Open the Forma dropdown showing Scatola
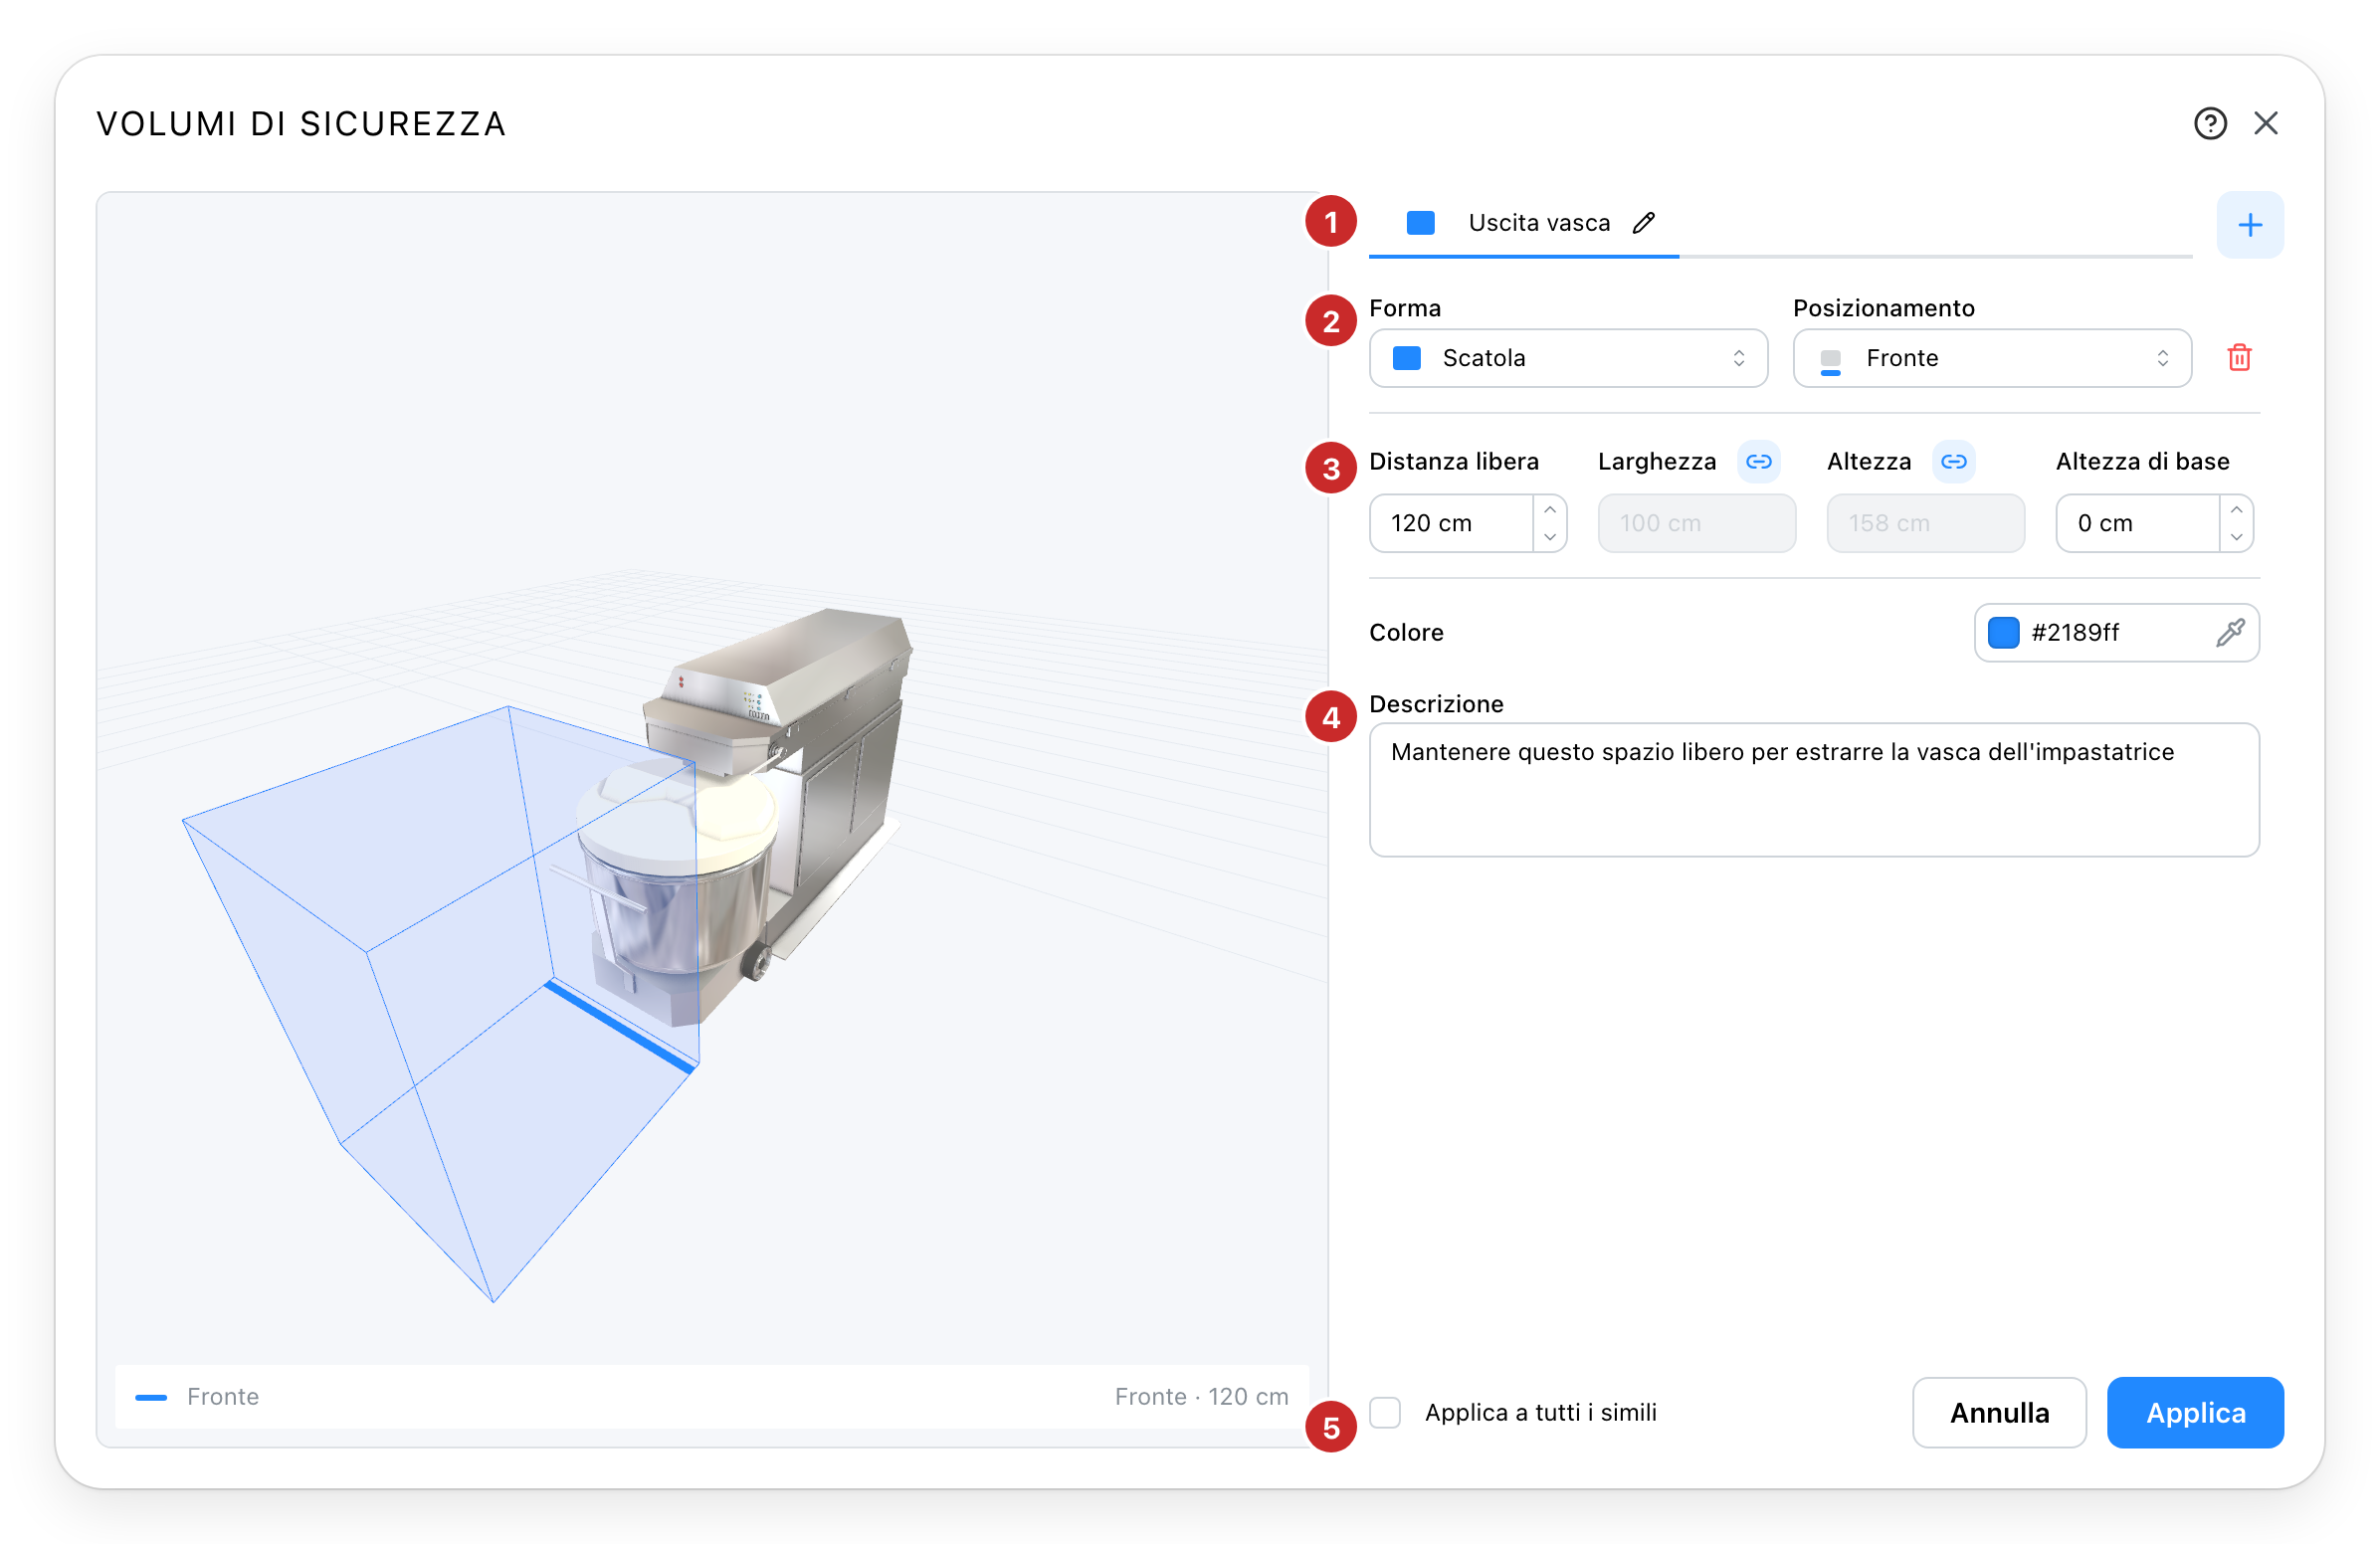The width and height of the screenshot is (2380, 1544). point(1568,358)
